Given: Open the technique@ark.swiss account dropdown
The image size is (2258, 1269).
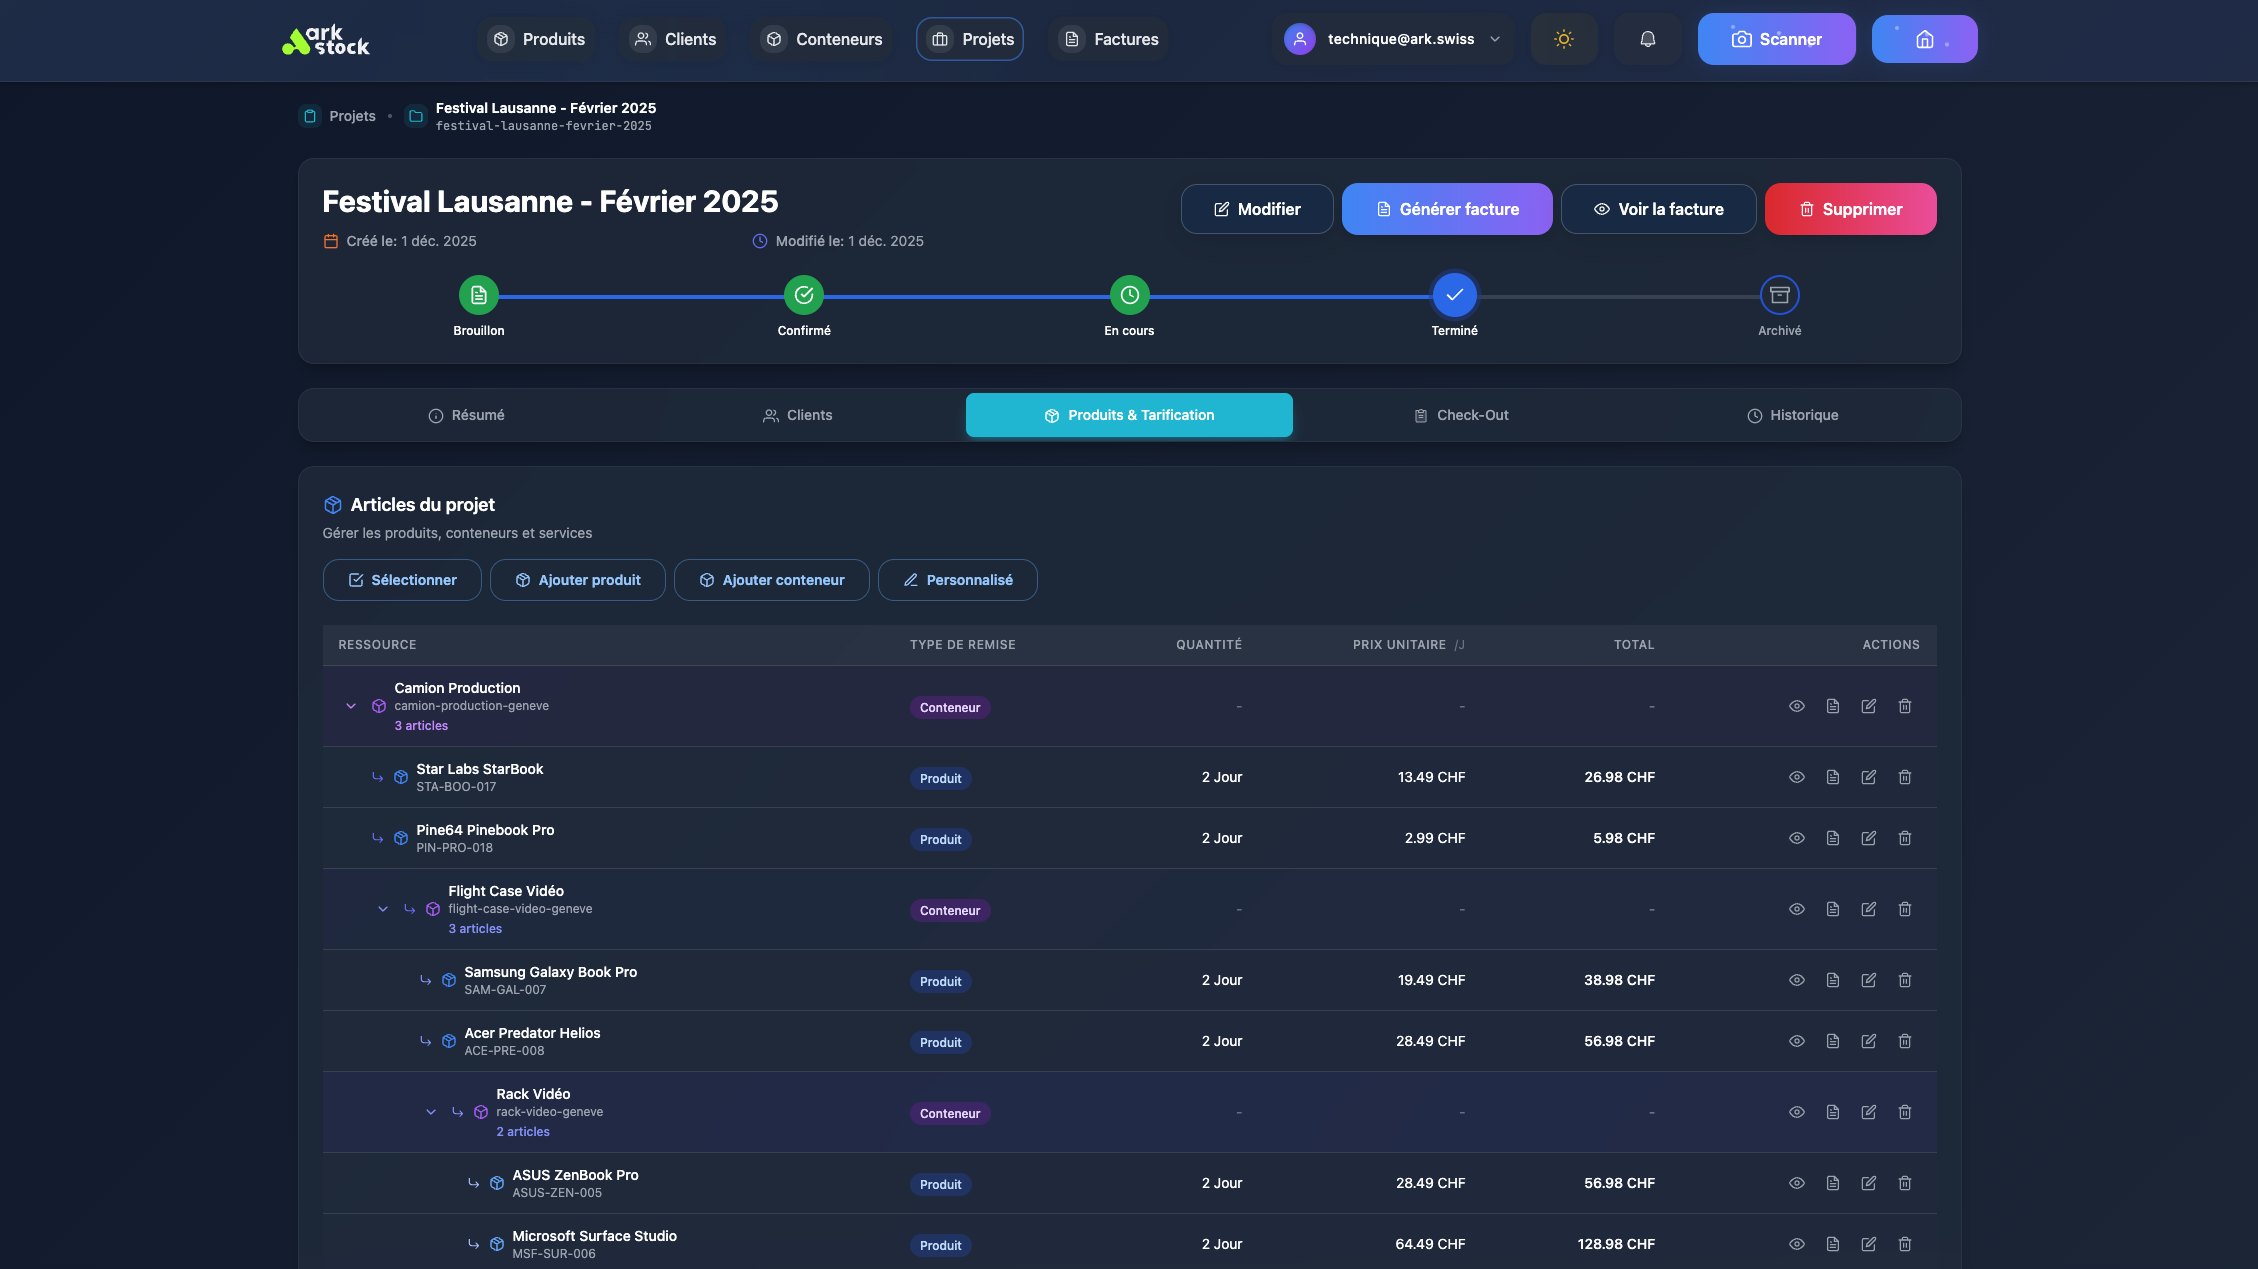Looking at the screenshot, I should click(x=1392, y=39).
